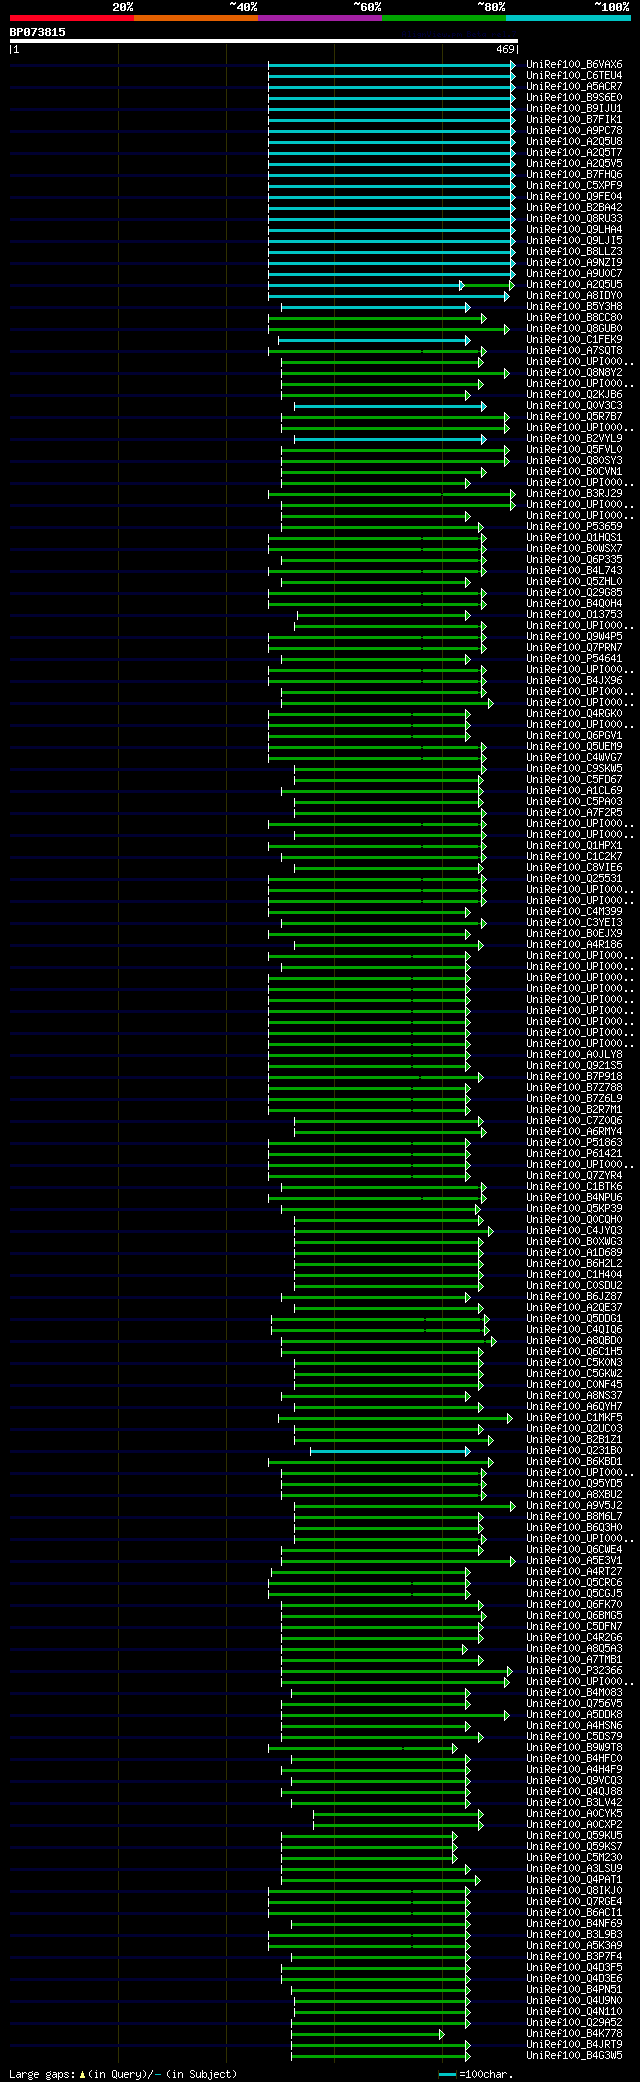This screenshot has width=640, height=2082.
Task: Select the UniRef100_P53659 label
Action: pos(574,527)
